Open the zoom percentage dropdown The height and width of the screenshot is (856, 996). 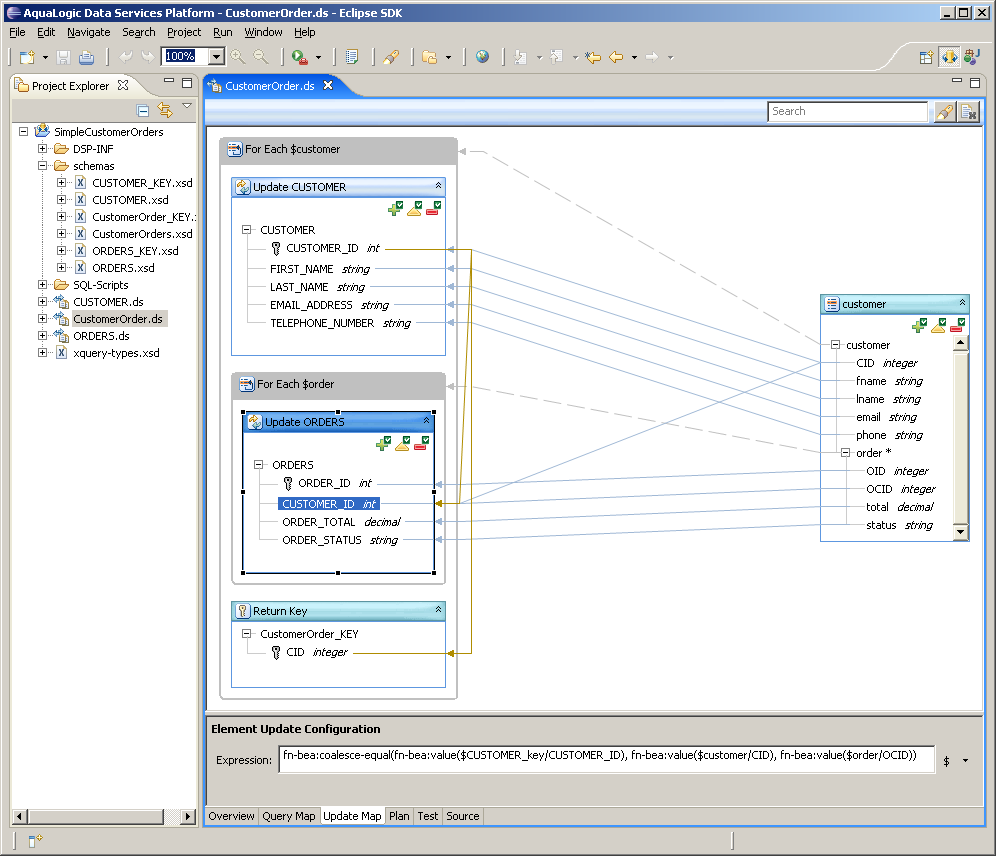[217, 57]
